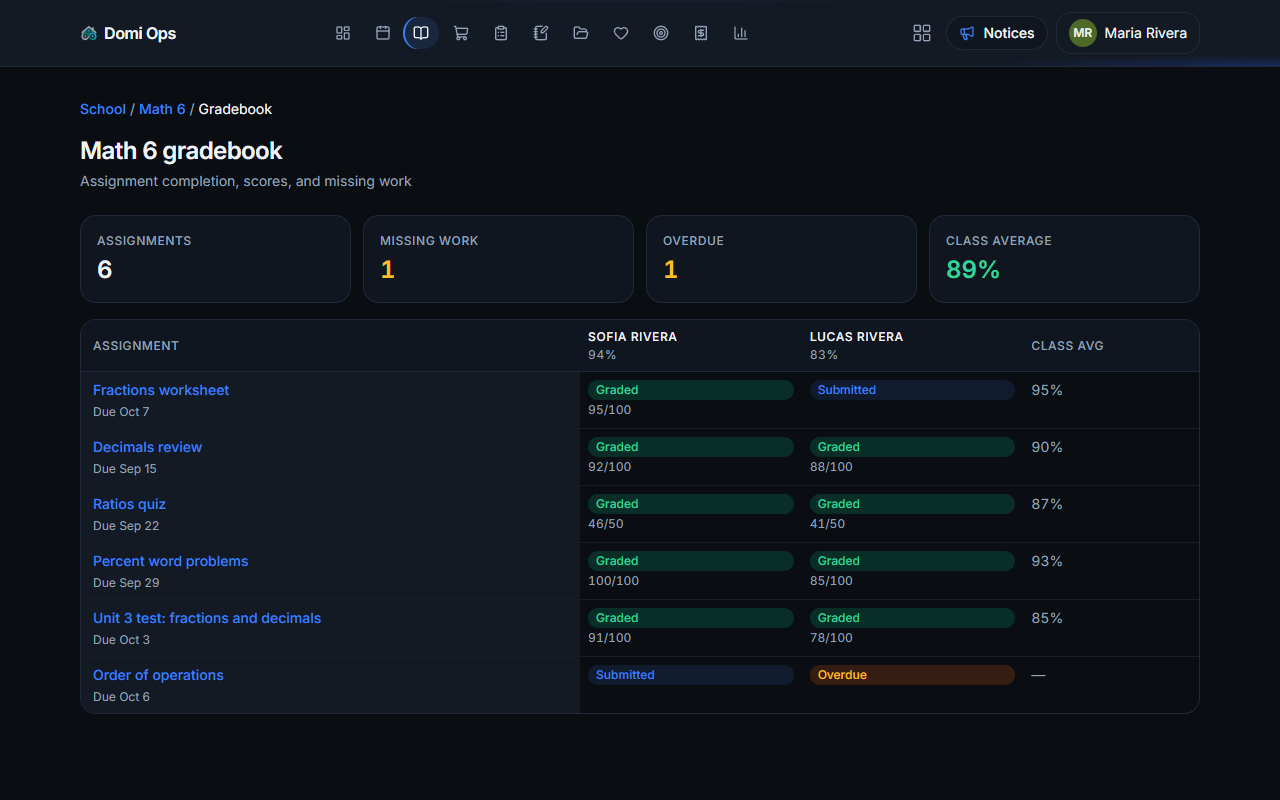
Task: Open Unit 3 test: fractions and decimals
Action: [x=207, y=618]
